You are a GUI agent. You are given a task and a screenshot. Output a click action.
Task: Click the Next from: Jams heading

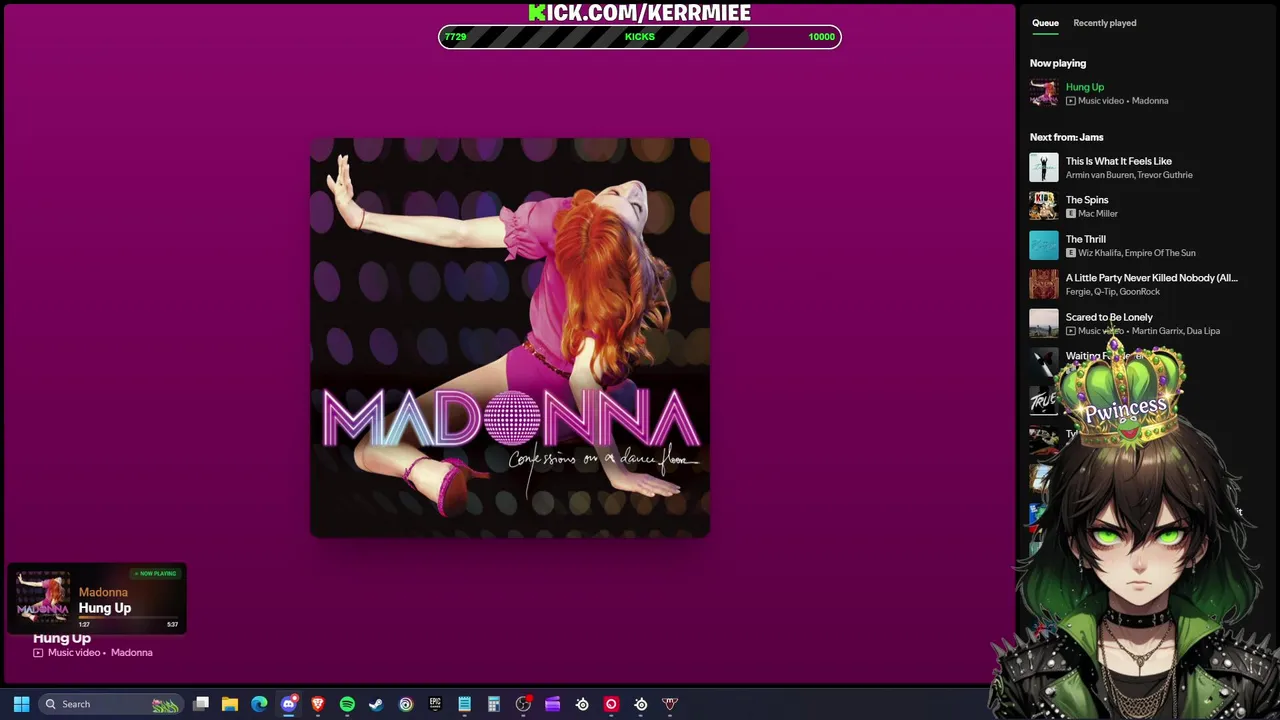coord(1066,137)
